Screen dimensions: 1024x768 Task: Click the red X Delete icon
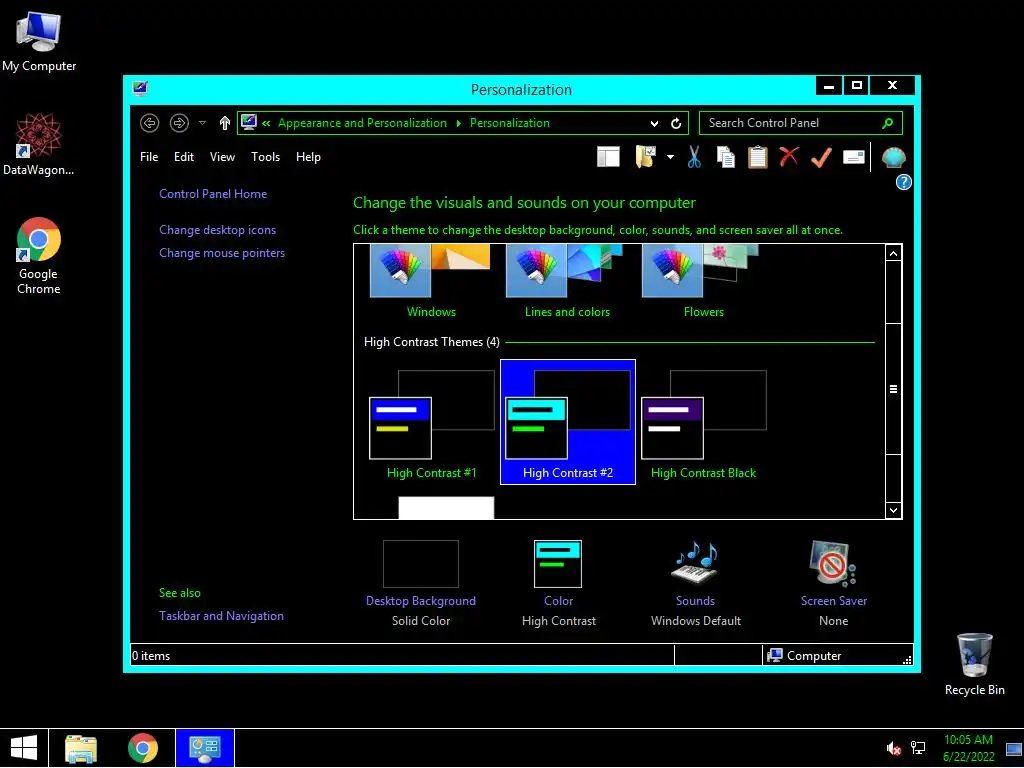[x=789, y=157]
